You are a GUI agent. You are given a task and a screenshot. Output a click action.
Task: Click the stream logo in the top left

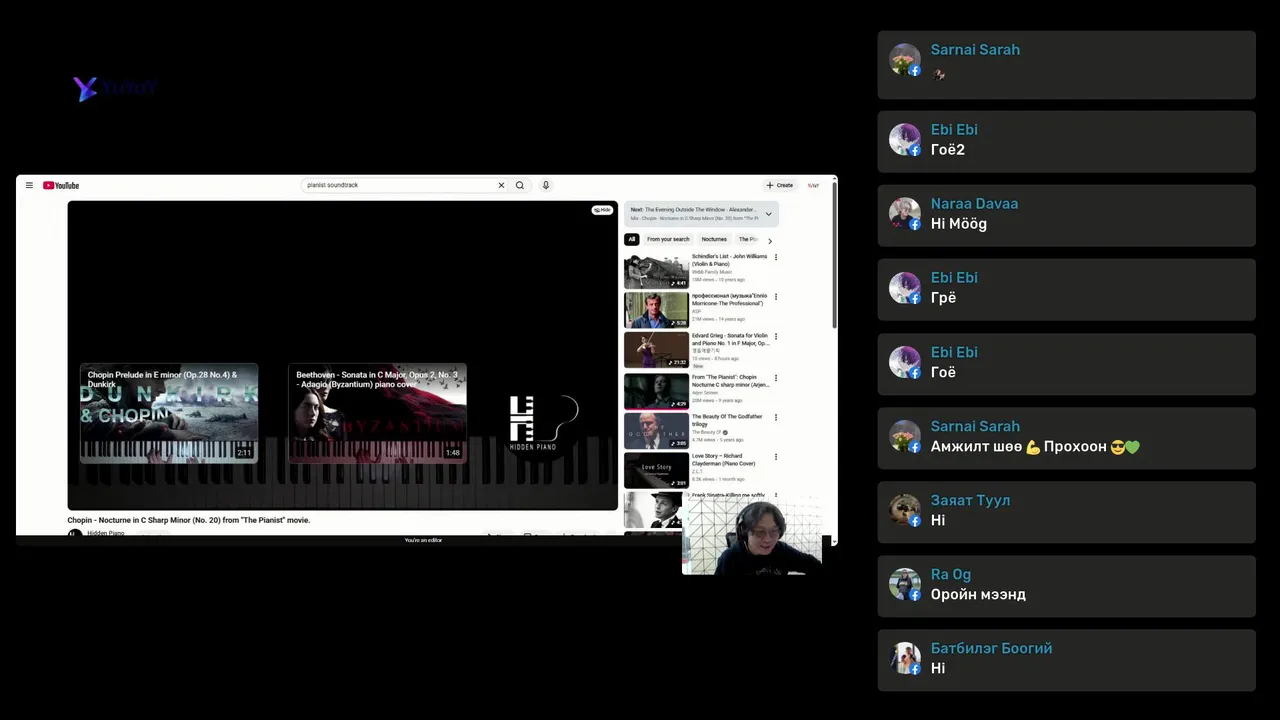(114, 88)
